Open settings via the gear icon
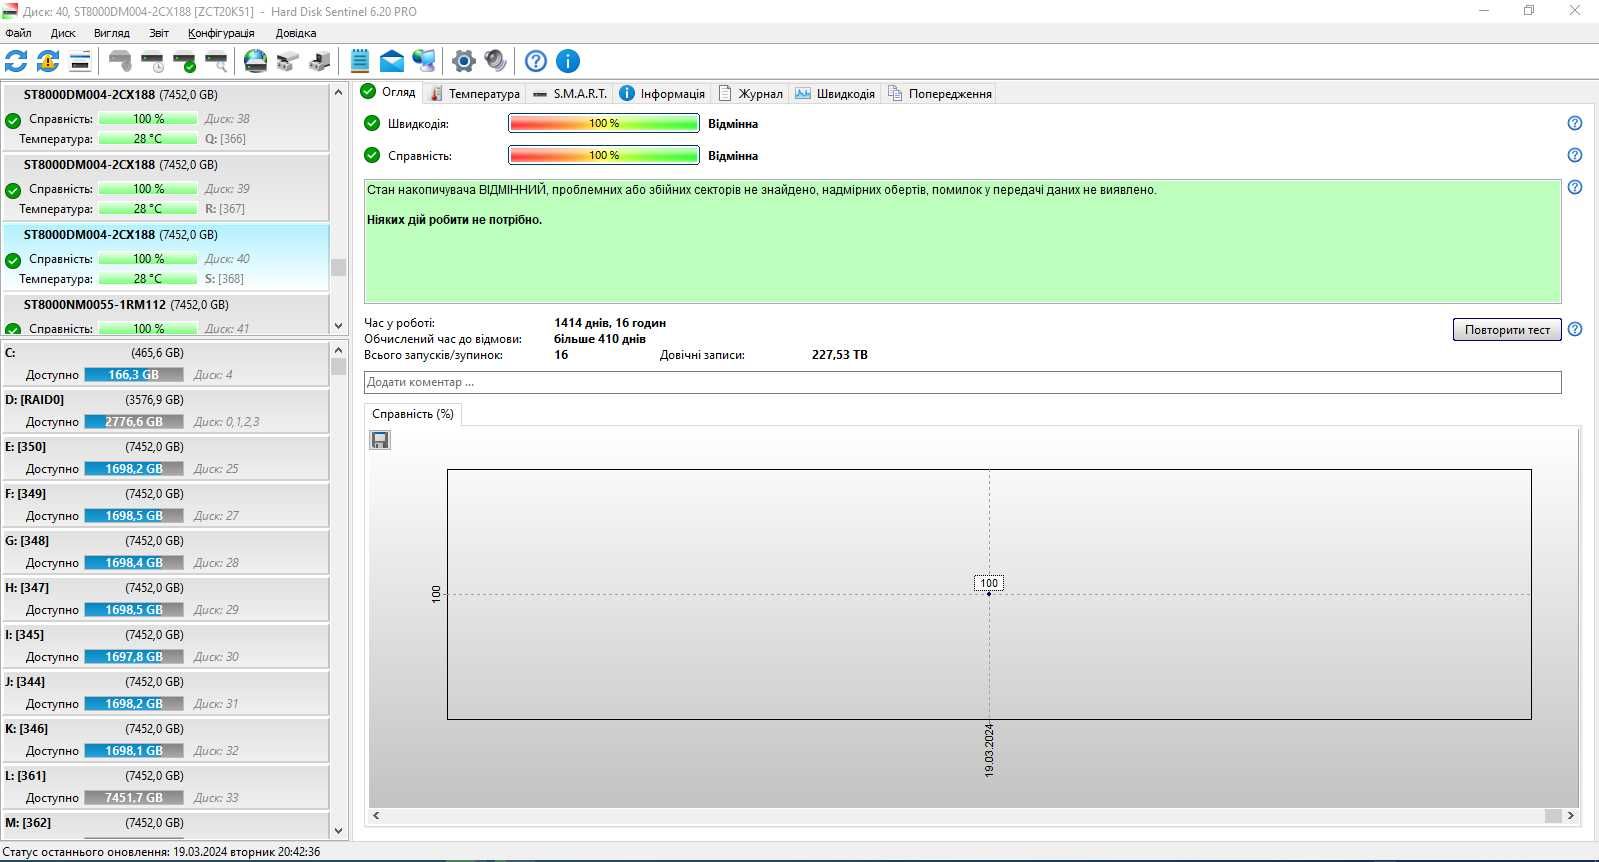This screenshot has height=862, width=1599. (463, 61)
